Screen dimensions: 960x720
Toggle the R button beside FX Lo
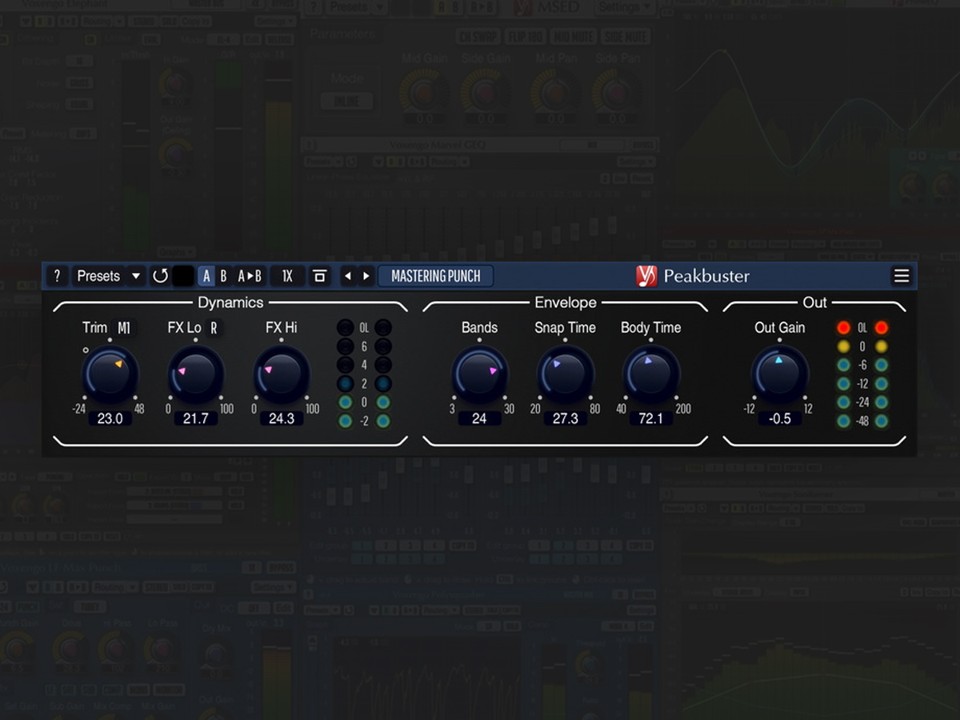(x=214, y=328)
